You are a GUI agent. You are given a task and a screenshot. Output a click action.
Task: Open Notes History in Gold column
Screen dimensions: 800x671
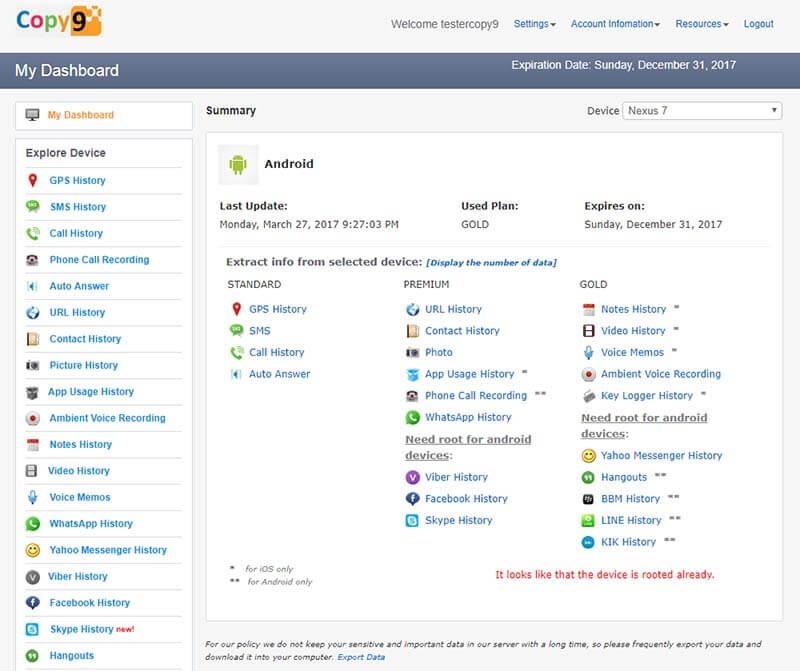[x=633, y=309]
